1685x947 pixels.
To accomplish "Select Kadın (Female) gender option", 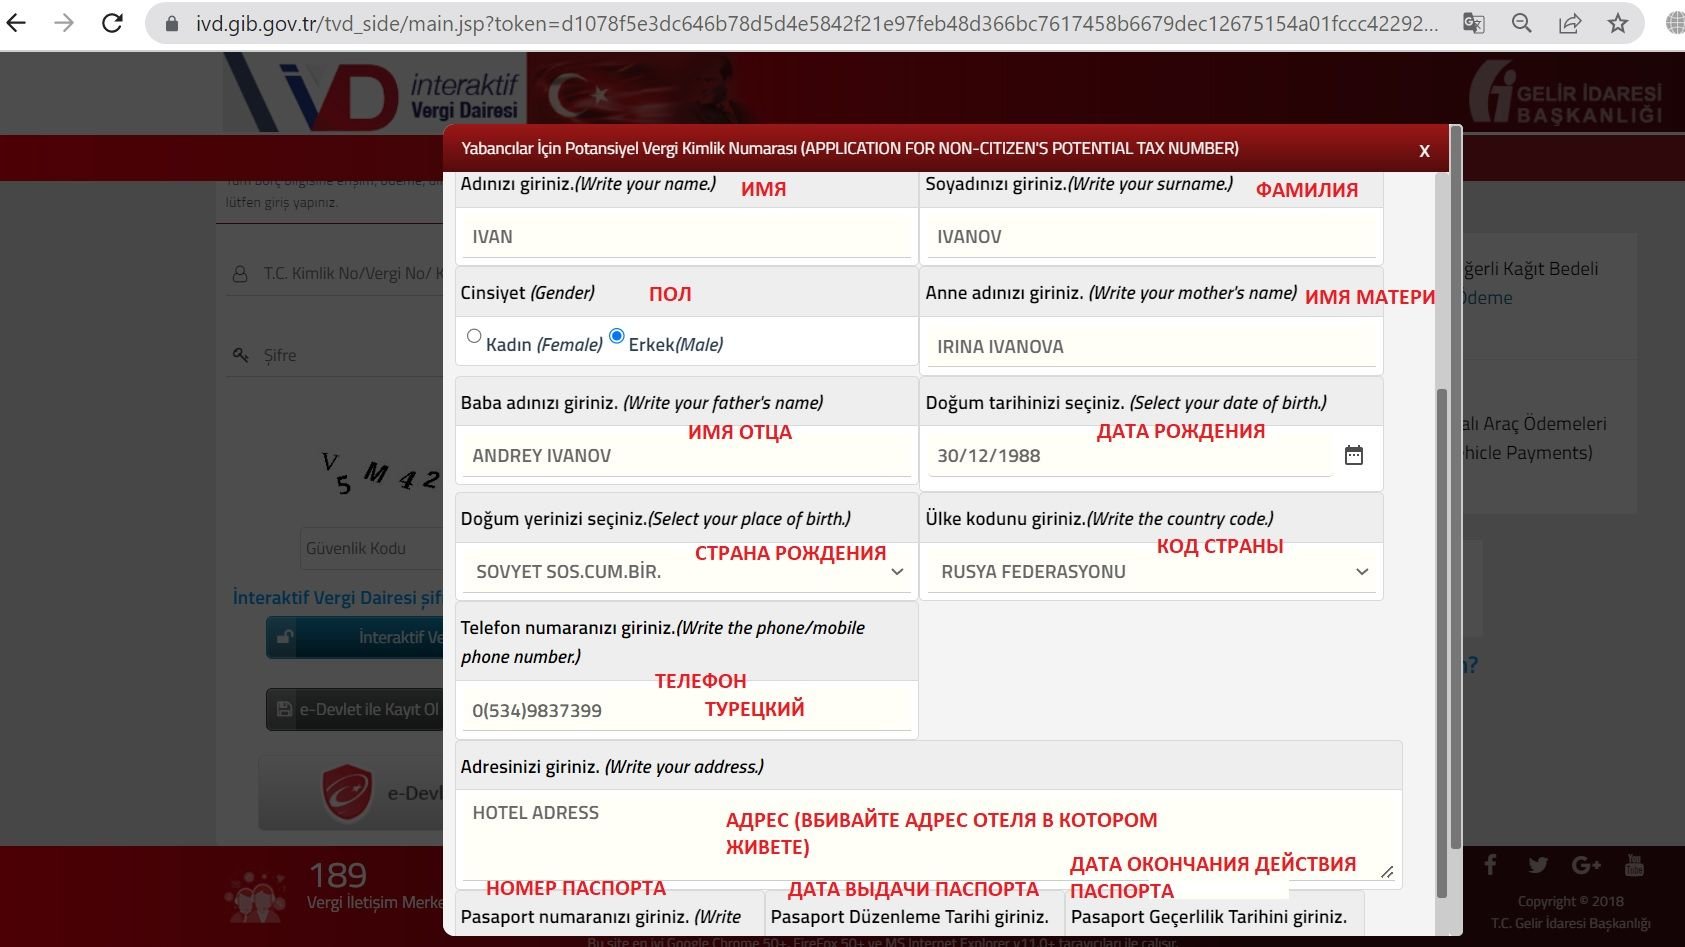I will tap(474, 336).
